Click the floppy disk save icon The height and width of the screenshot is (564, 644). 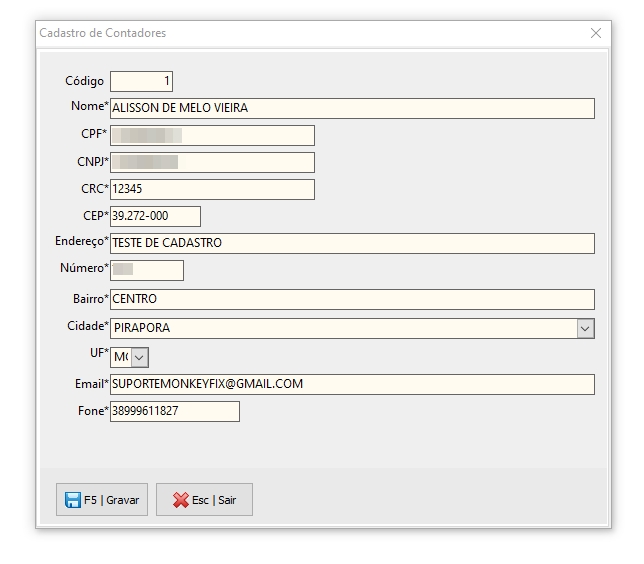[x=73, y=500]
